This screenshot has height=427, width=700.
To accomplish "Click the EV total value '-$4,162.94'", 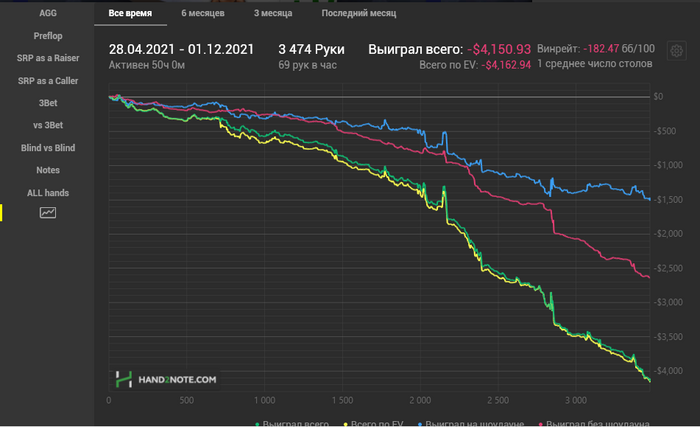I will pyautogui.click(x=506, y=65).
